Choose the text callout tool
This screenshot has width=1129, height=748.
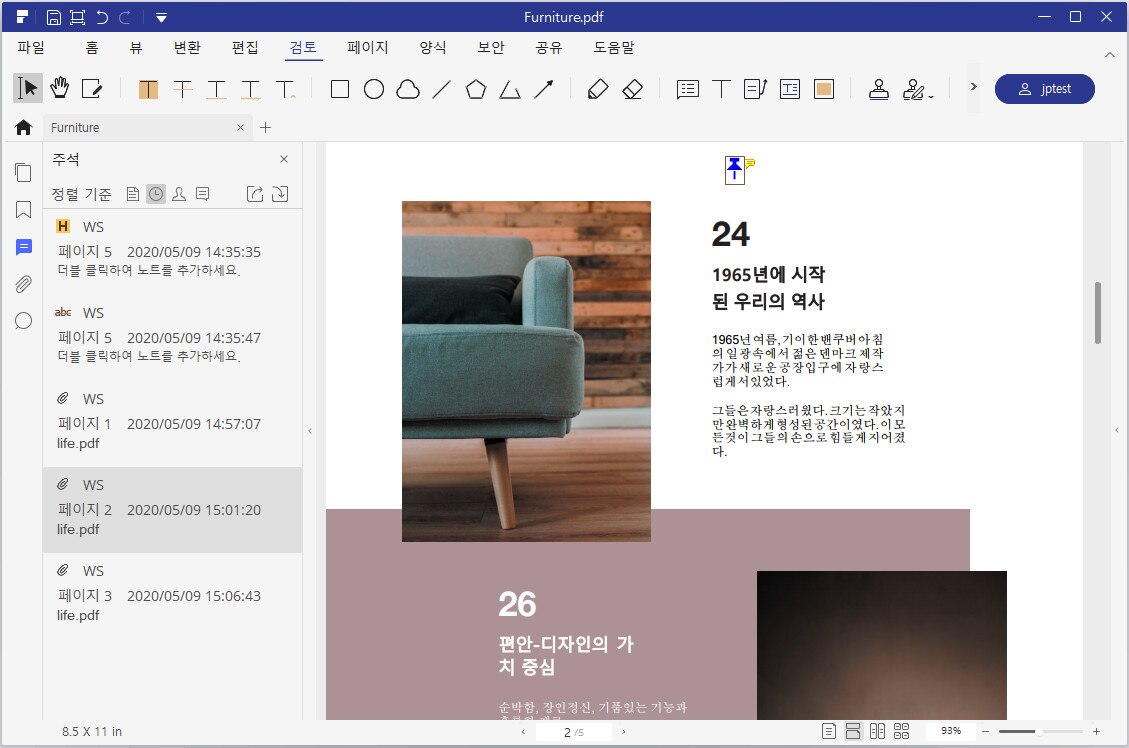tap(755, 89)
